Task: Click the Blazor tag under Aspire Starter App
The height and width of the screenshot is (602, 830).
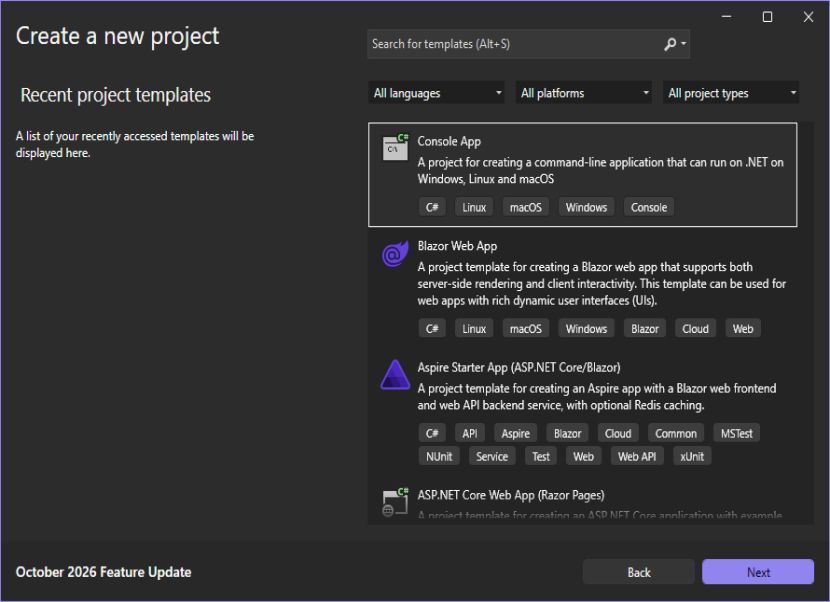Action: pyautogui.click(x=567, y=434)
